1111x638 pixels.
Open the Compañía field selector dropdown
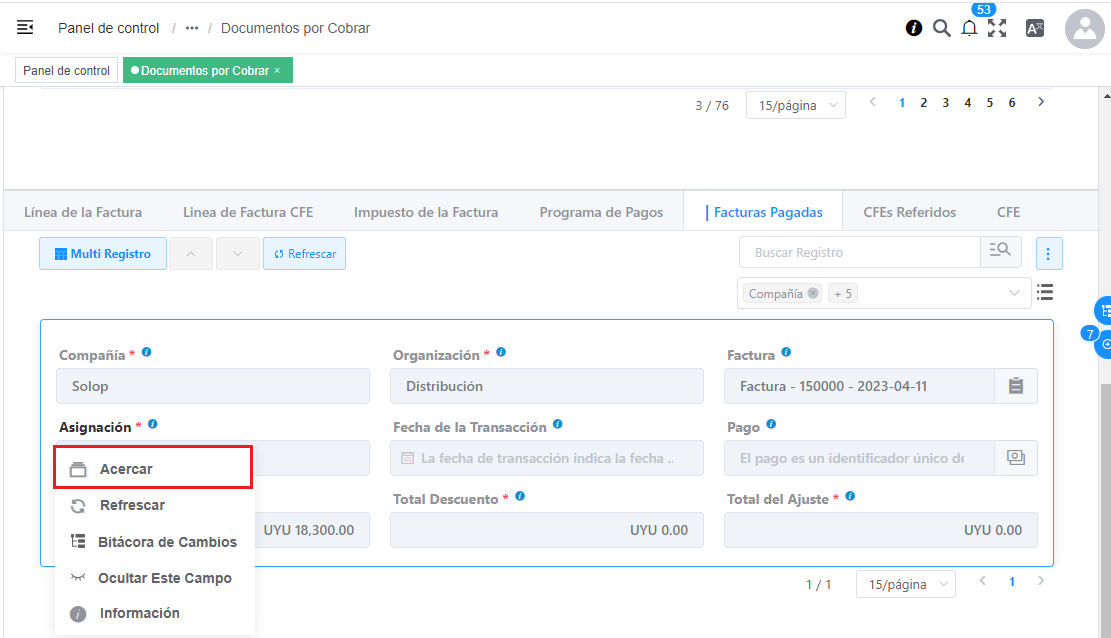pos(1016,293)
